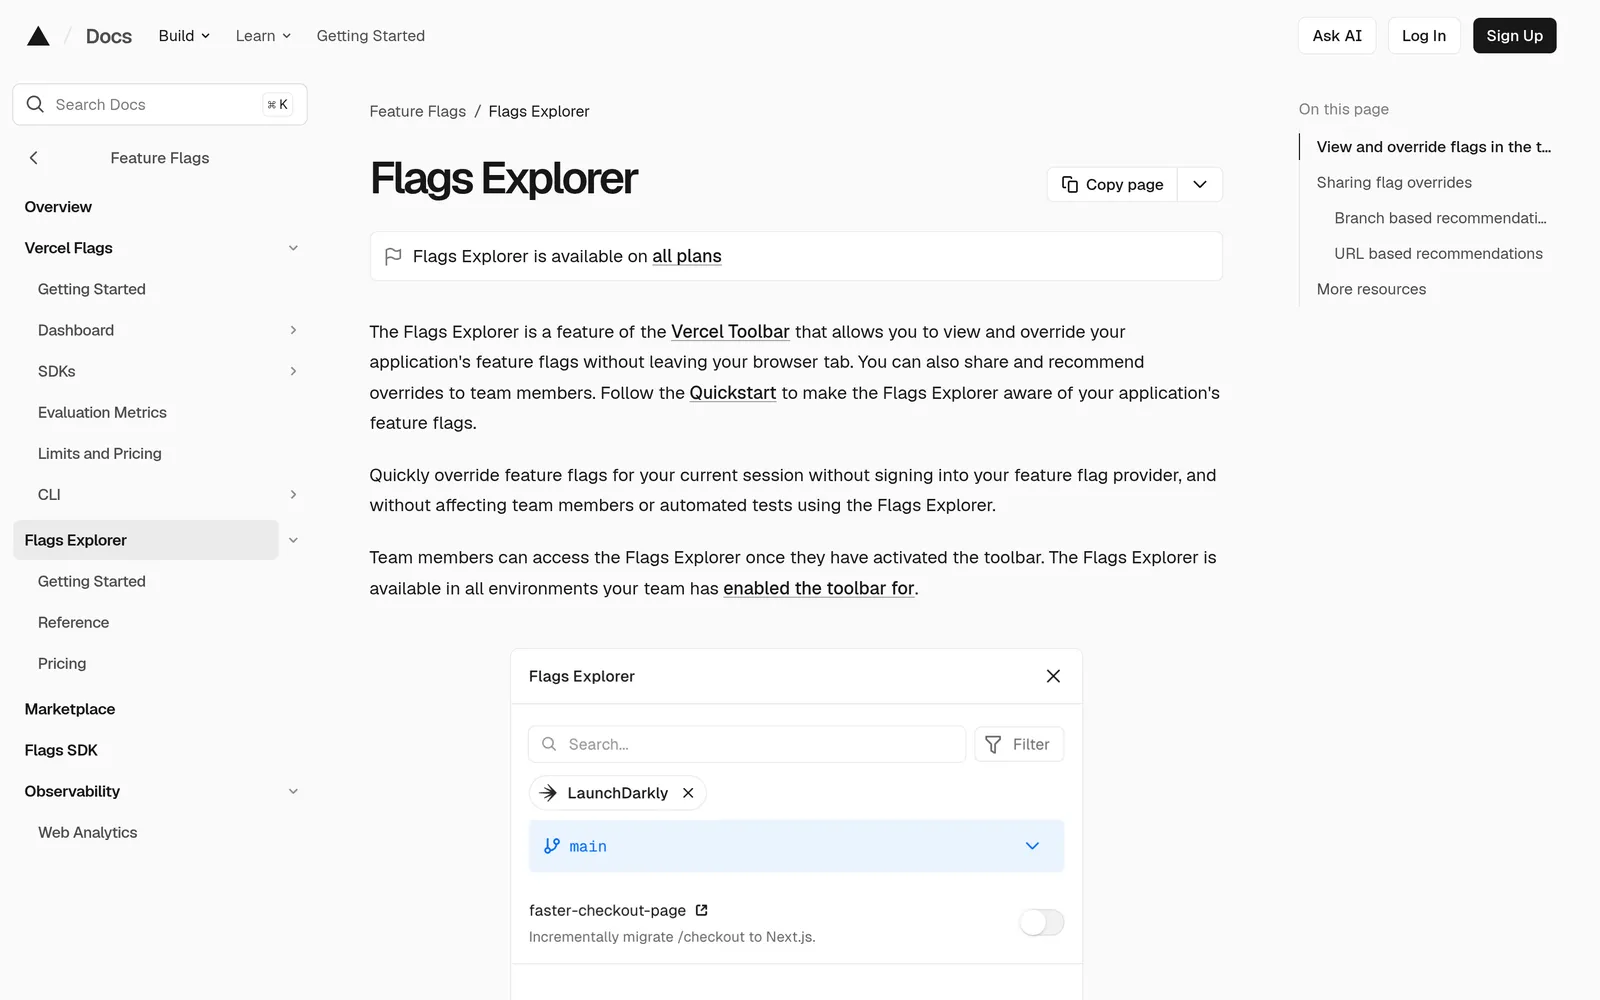Expand the SDKs sidebar item
The height and width of the screenshot is (1000, 1600).
[293, 371]
